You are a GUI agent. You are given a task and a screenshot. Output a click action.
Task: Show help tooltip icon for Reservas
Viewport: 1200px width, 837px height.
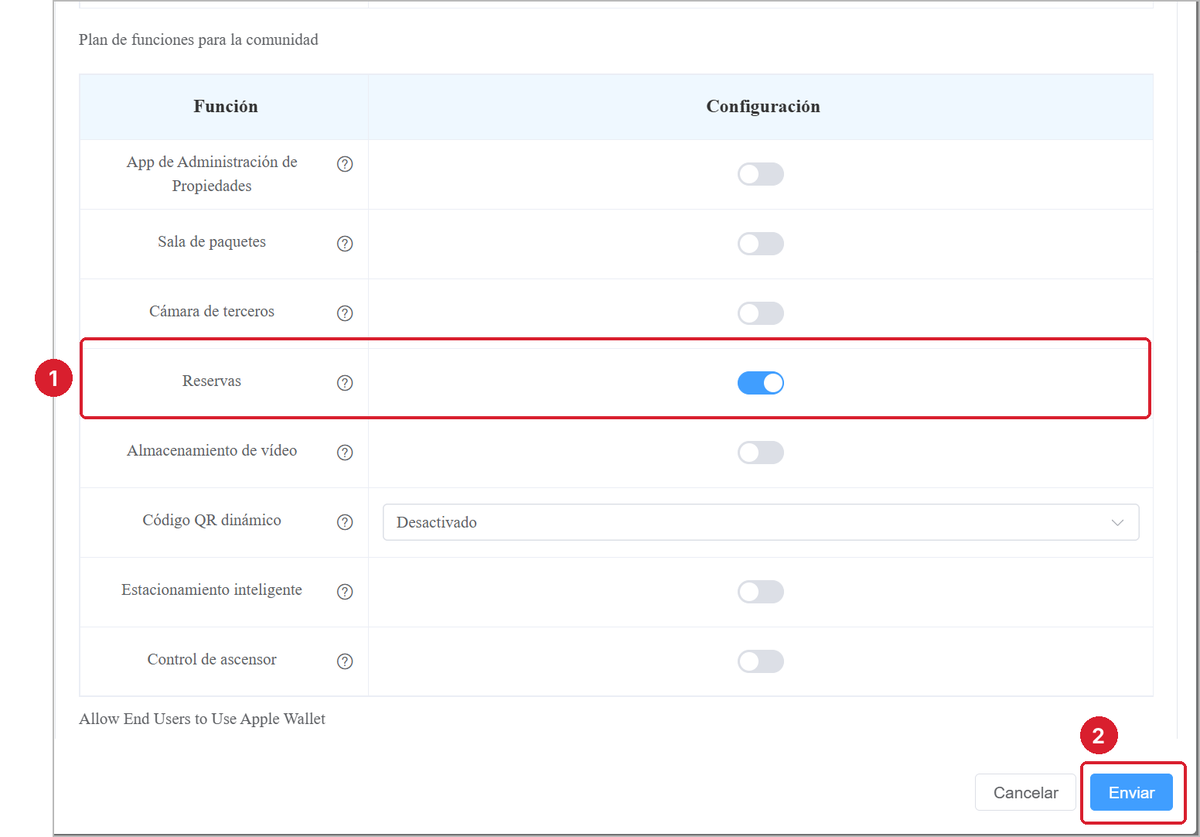tap(345, 383)
